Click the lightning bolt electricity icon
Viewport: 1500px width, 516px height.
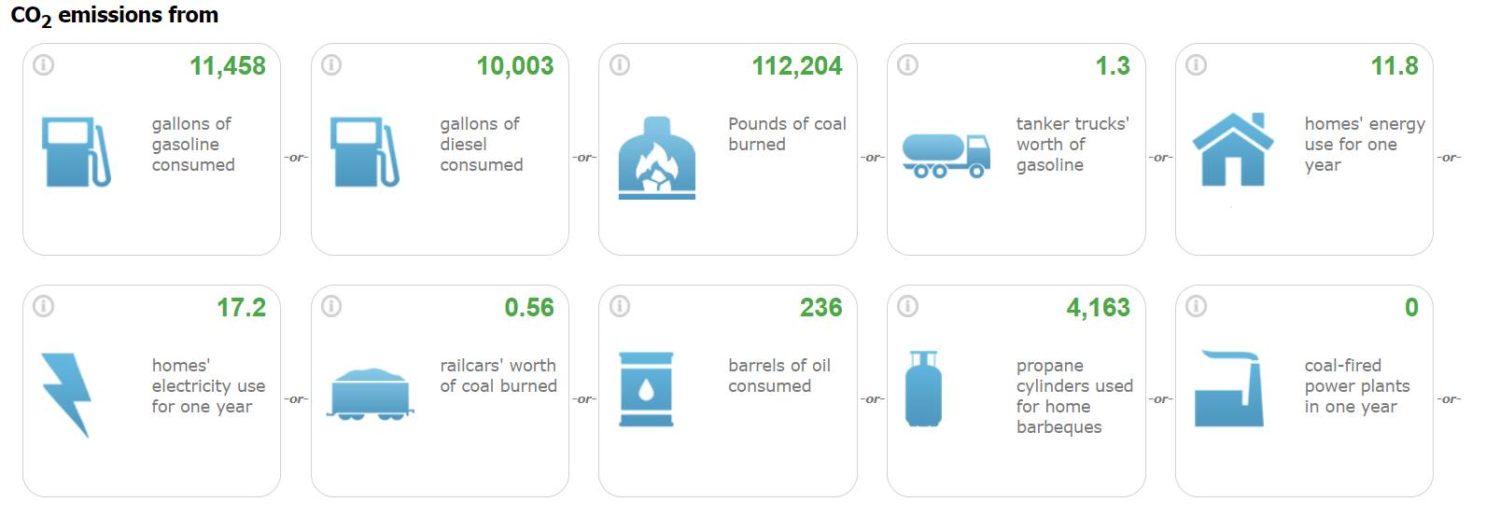pyautogui.click(x=67, y=394)
